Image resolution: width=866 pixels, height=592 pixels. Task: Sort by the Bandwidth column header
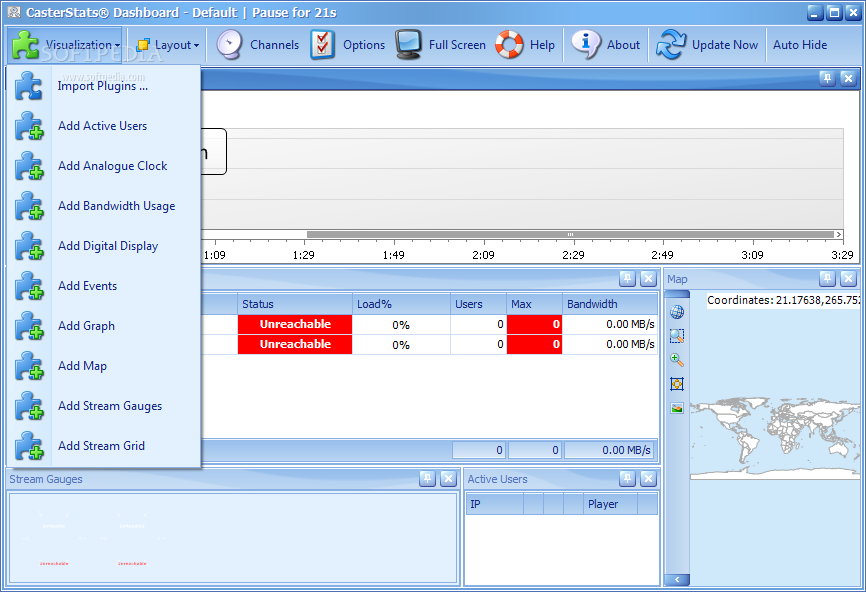610,304
